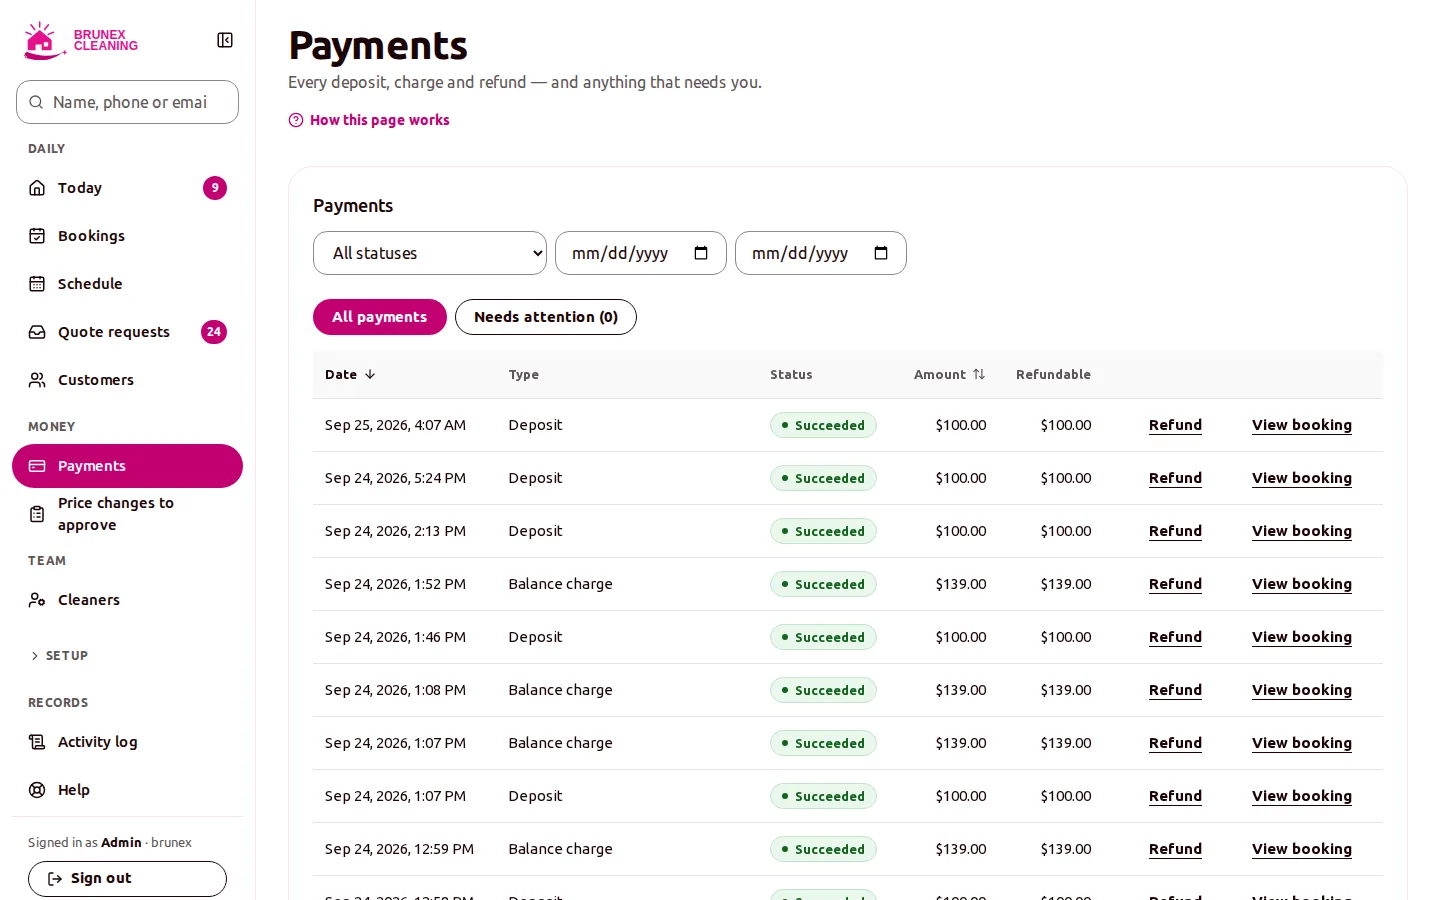Click the Today home icon
This screenshot has height=900, width=1440.
pos(37,188)
